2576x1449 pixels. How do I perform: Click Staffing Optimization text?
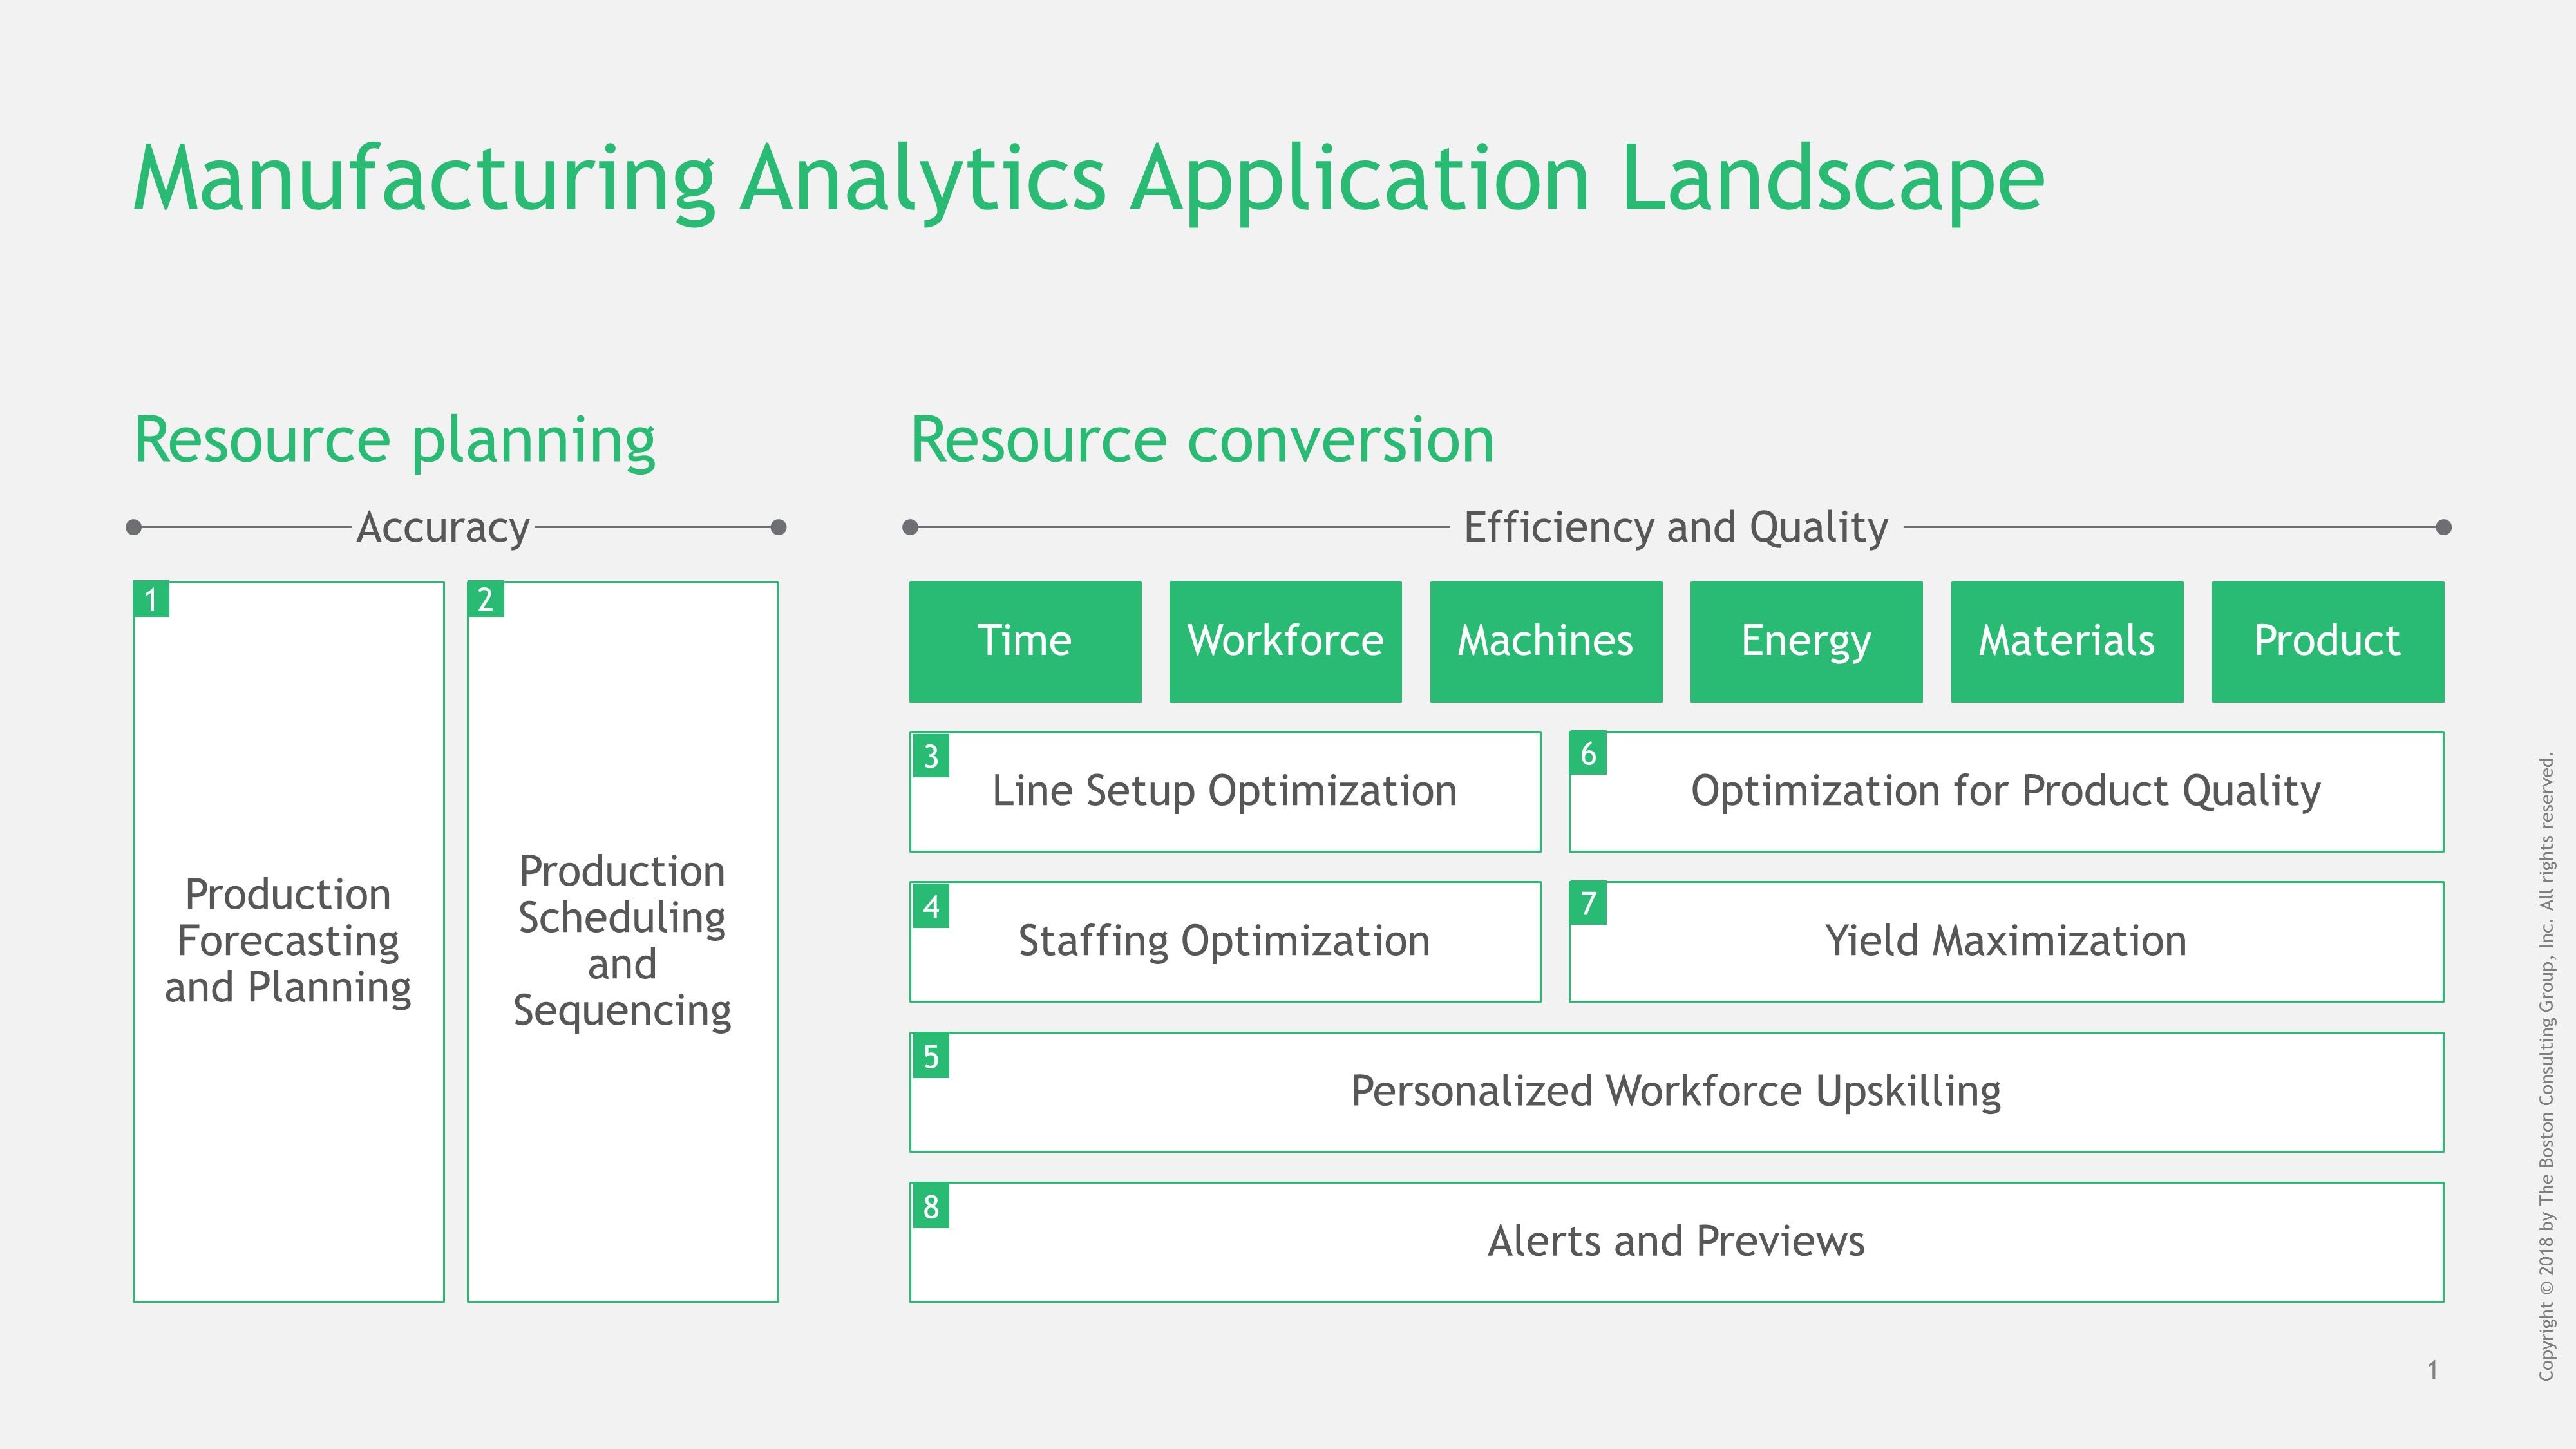click(x=1224, y=941)
